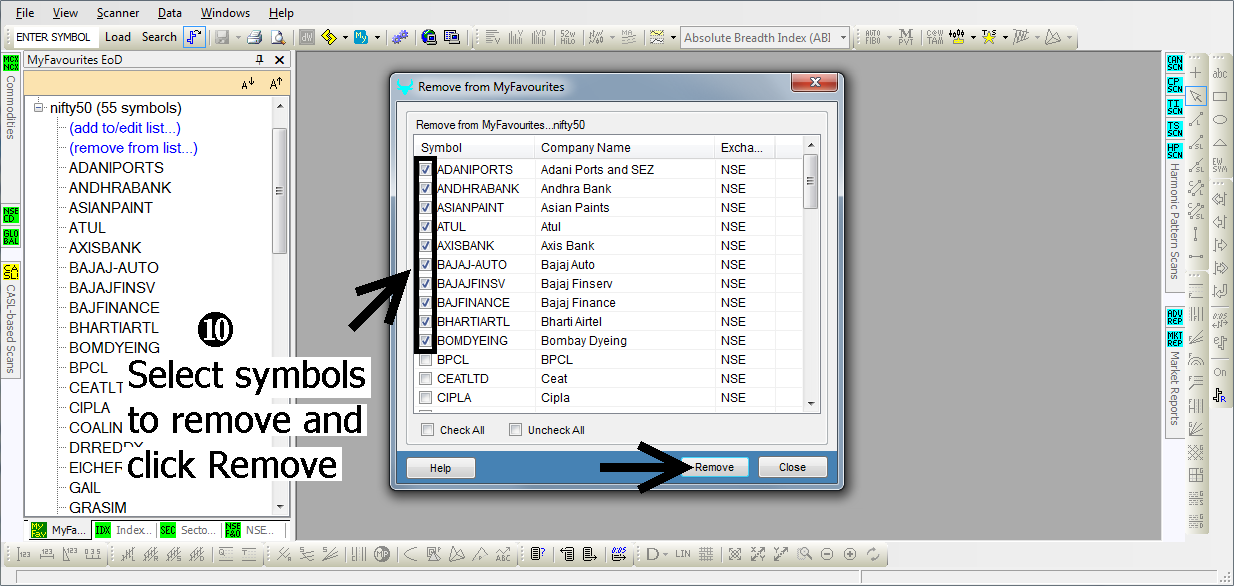Select the crosshair plus tool

[1196, 73]
